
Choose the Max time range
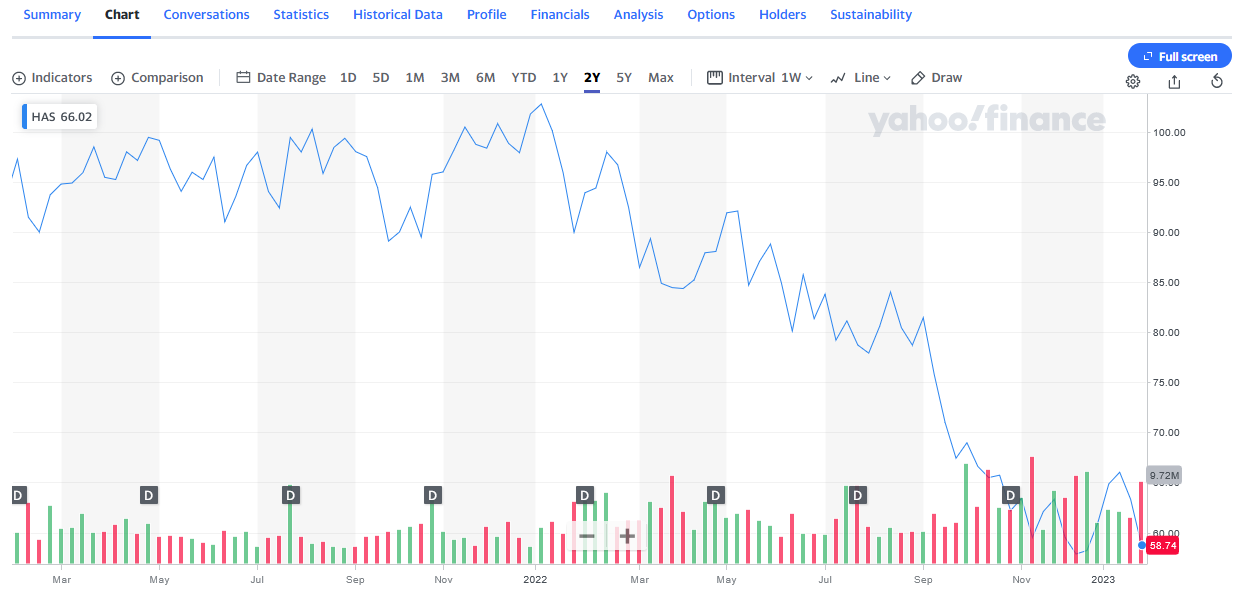[x=661, y=78]
